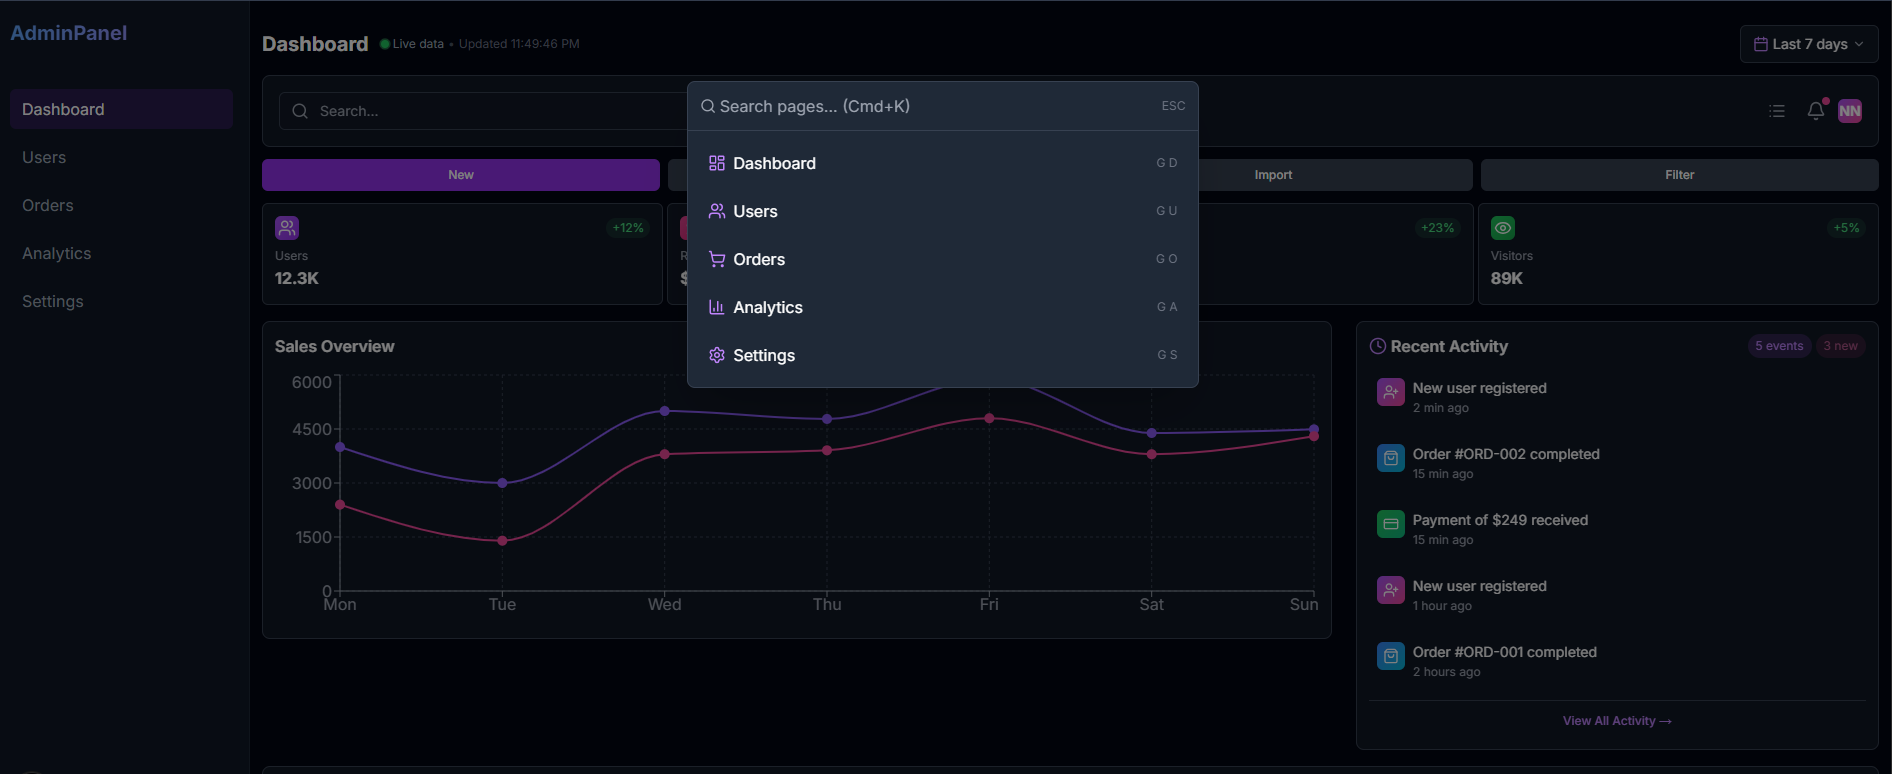
Task: Click the NN user avatar
Action: tap(1850, 111)
